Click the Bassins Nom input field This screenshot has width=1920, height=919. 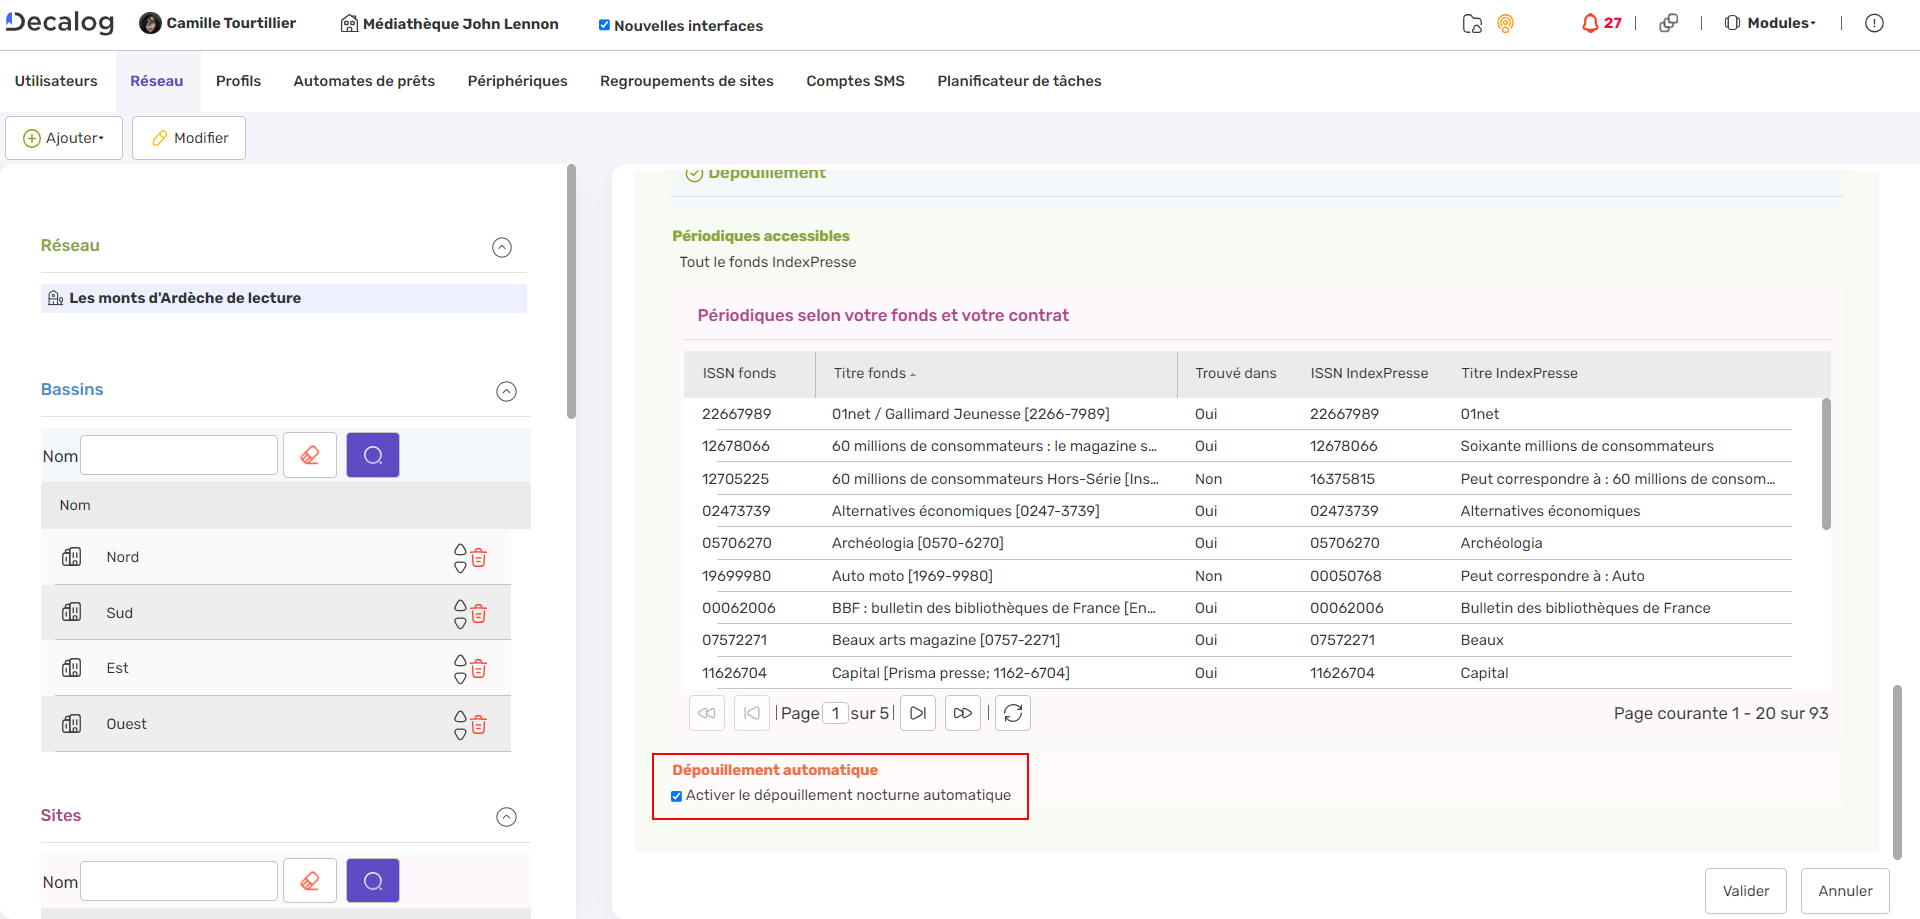point(179,455)
